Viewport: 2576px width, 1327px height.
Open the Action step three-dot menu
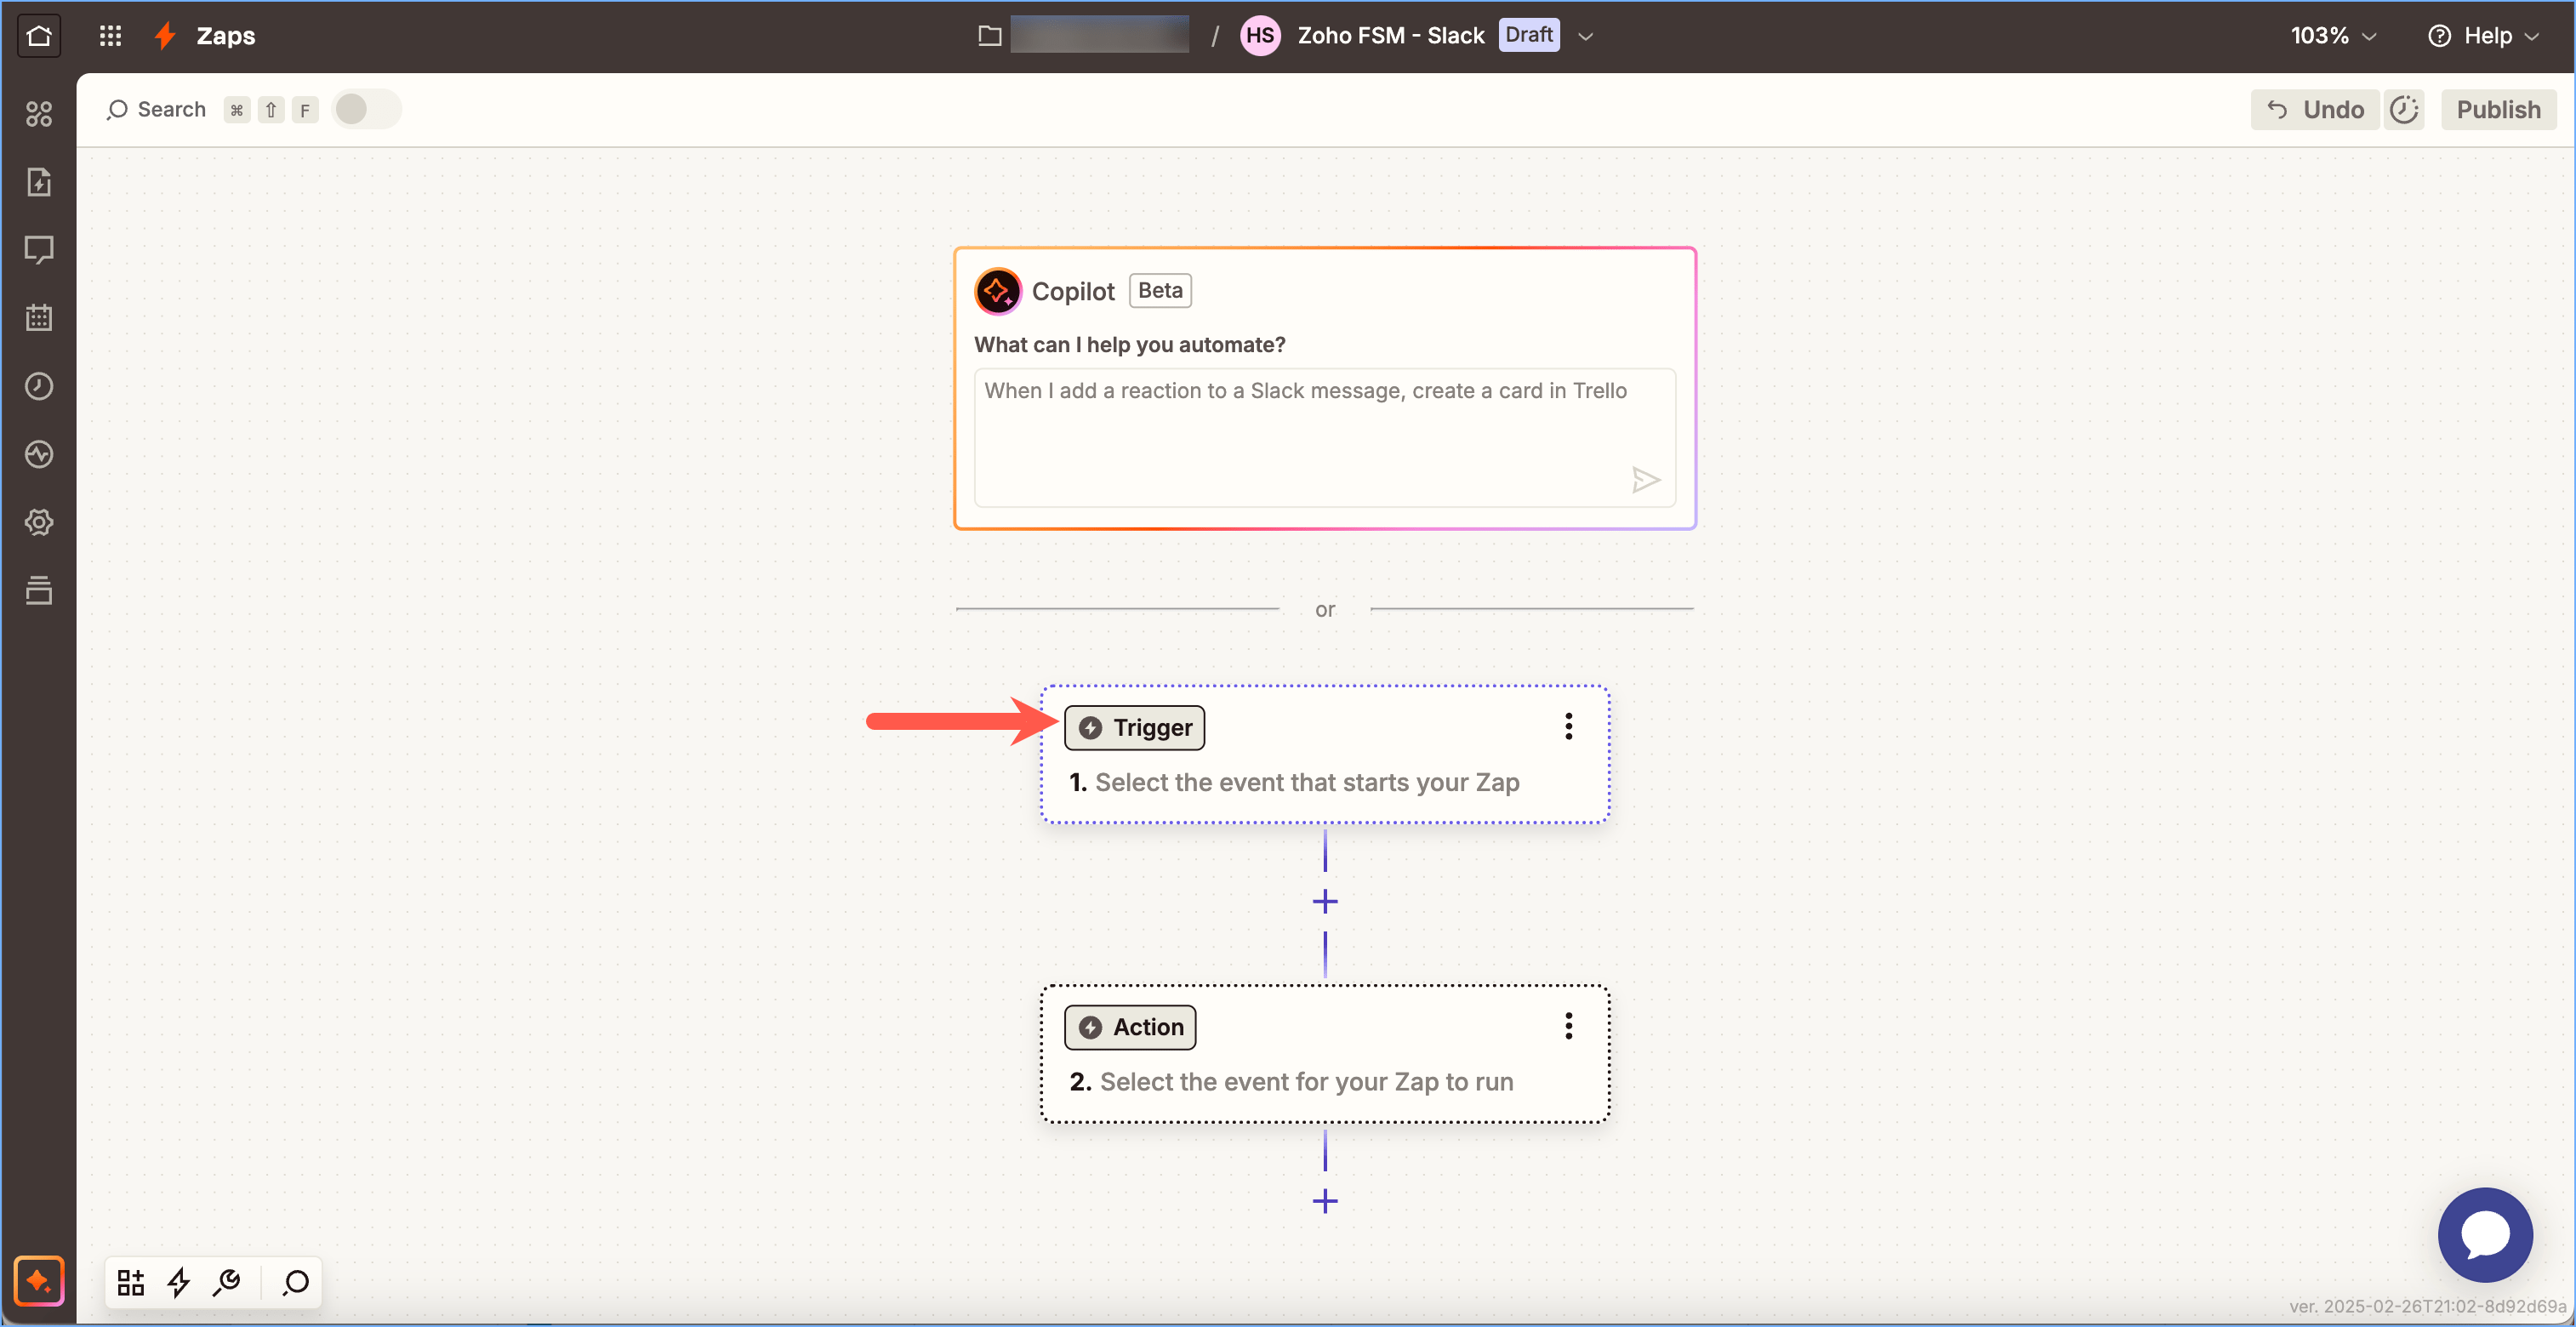1568,1026
